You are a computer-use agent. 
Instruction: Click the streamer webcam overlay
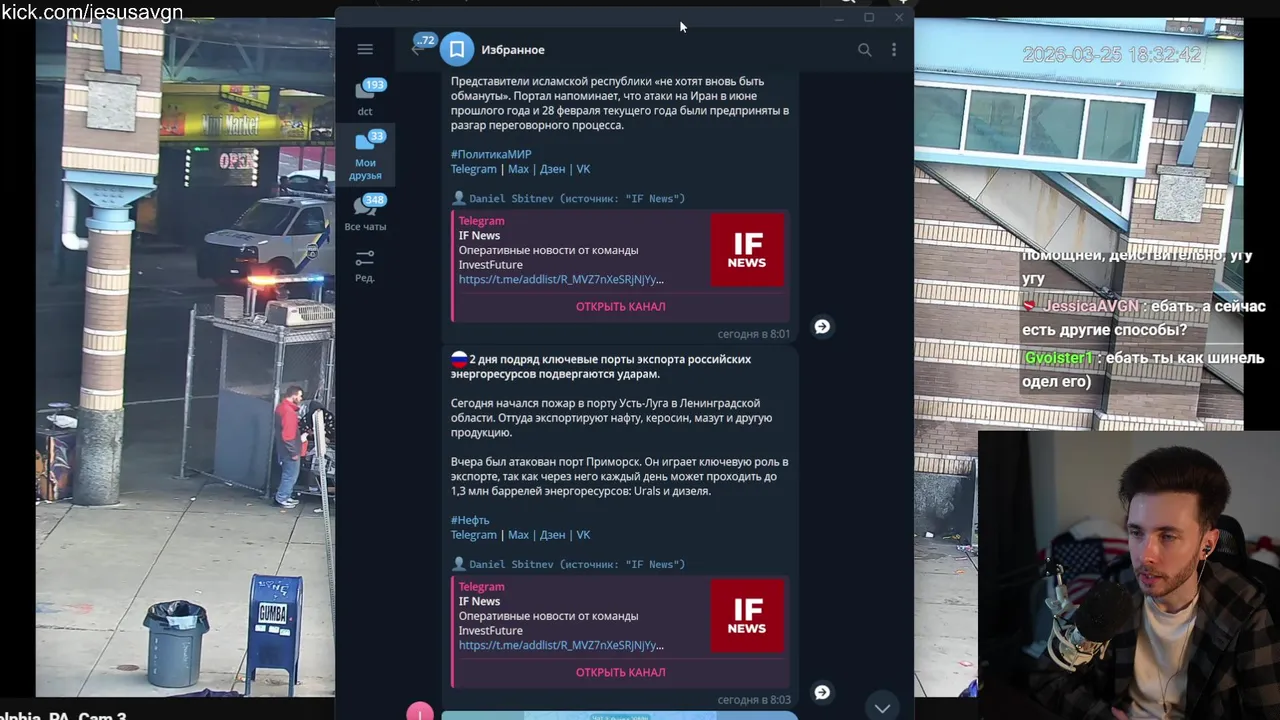tap(1129, 574)
